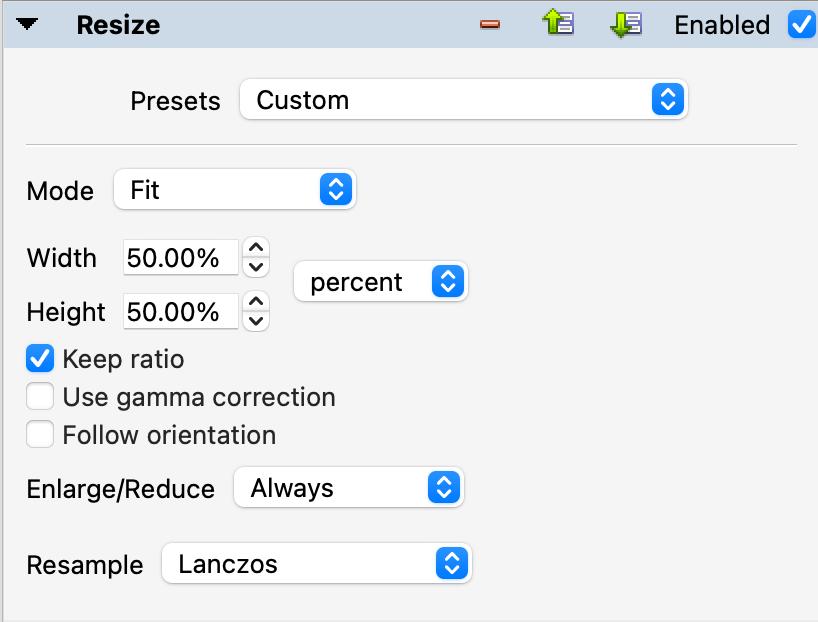Viewport: 818px width, 622px height.
Task: Open Resample Lanczos dropdown
Action: (316, 564)
